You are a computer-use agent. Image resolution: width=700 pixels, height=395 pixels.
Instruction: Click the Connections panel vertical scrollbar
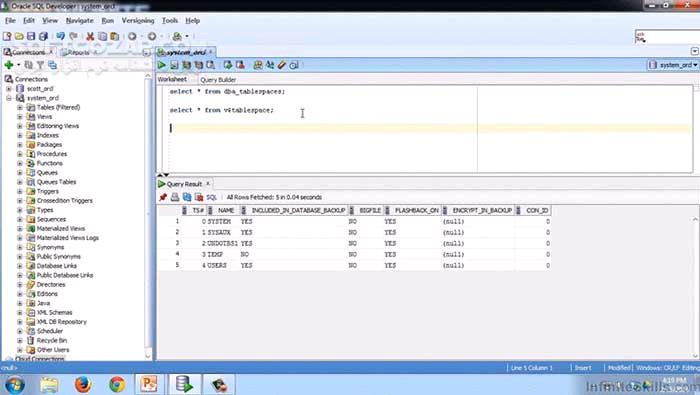click(x=148, y=216)
